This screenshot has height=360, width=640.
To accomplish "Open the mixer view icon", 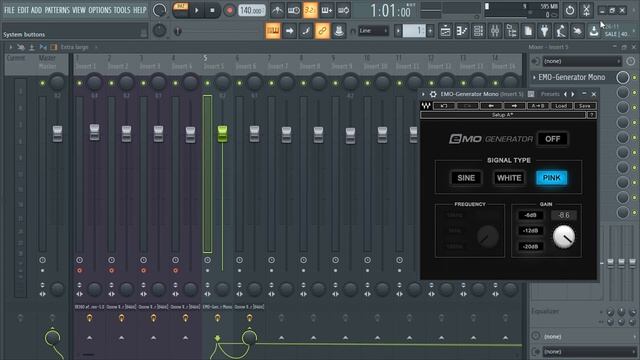I will tap(495, 31).
